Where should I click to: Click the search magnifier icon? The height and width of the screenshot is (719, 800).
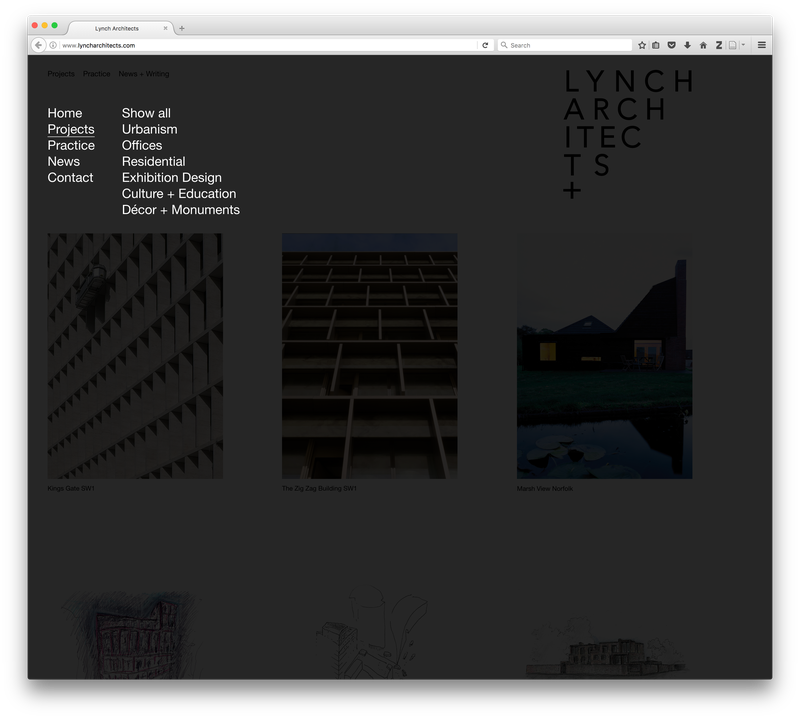tap(504, 45)
